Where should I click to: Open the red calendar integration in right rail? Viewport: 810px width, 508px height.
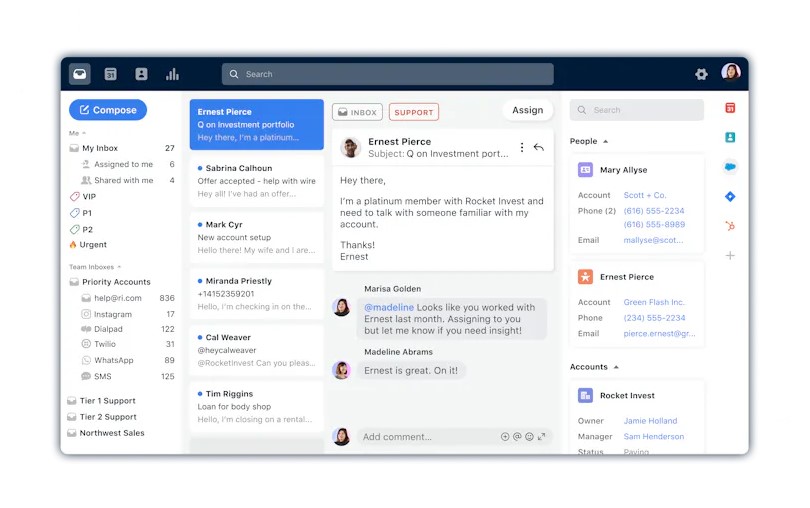coord(730,108)
